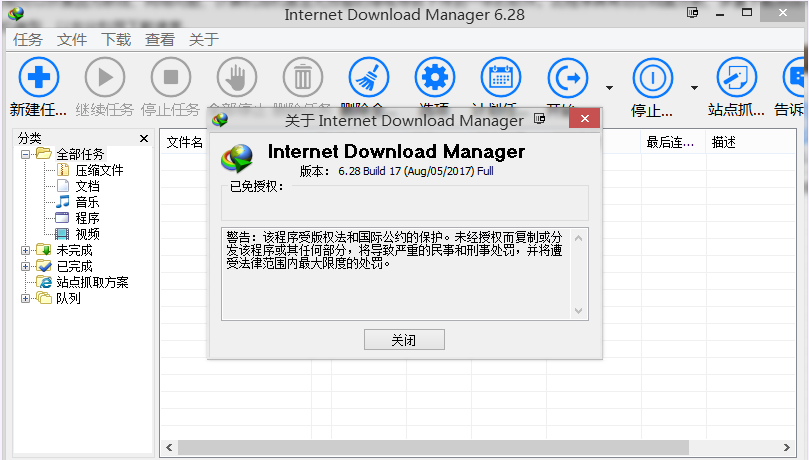The height and width of the screenshot is (460, 809).
Task: Click the stacked folders icon beside 队列
Action: [x=44, y=298]
